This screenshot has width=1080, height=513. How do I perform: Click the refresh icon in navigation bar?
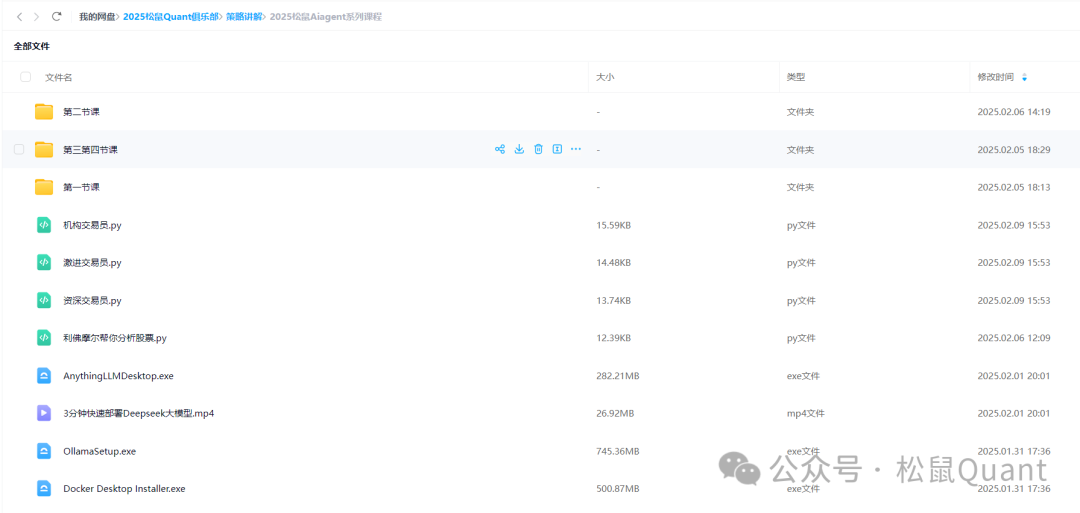pos(57,17)
